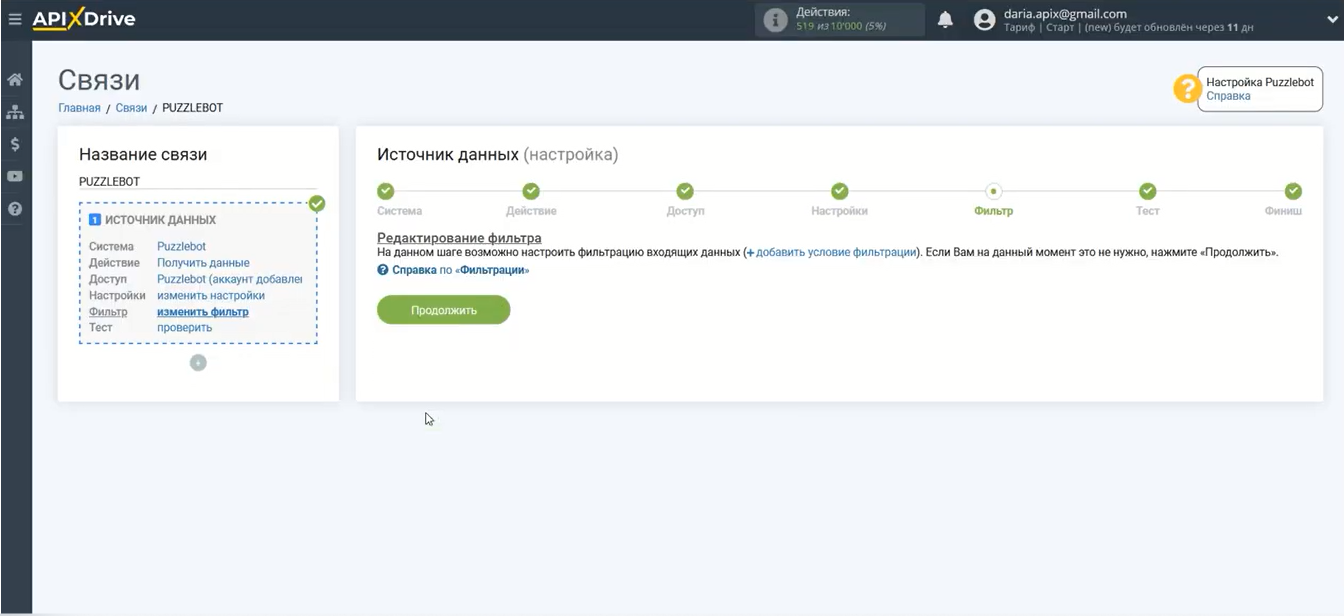The height and width of the screenshot is (616, 1344).
Task: Click the actions info icon
Action: (x=775, y=20)
